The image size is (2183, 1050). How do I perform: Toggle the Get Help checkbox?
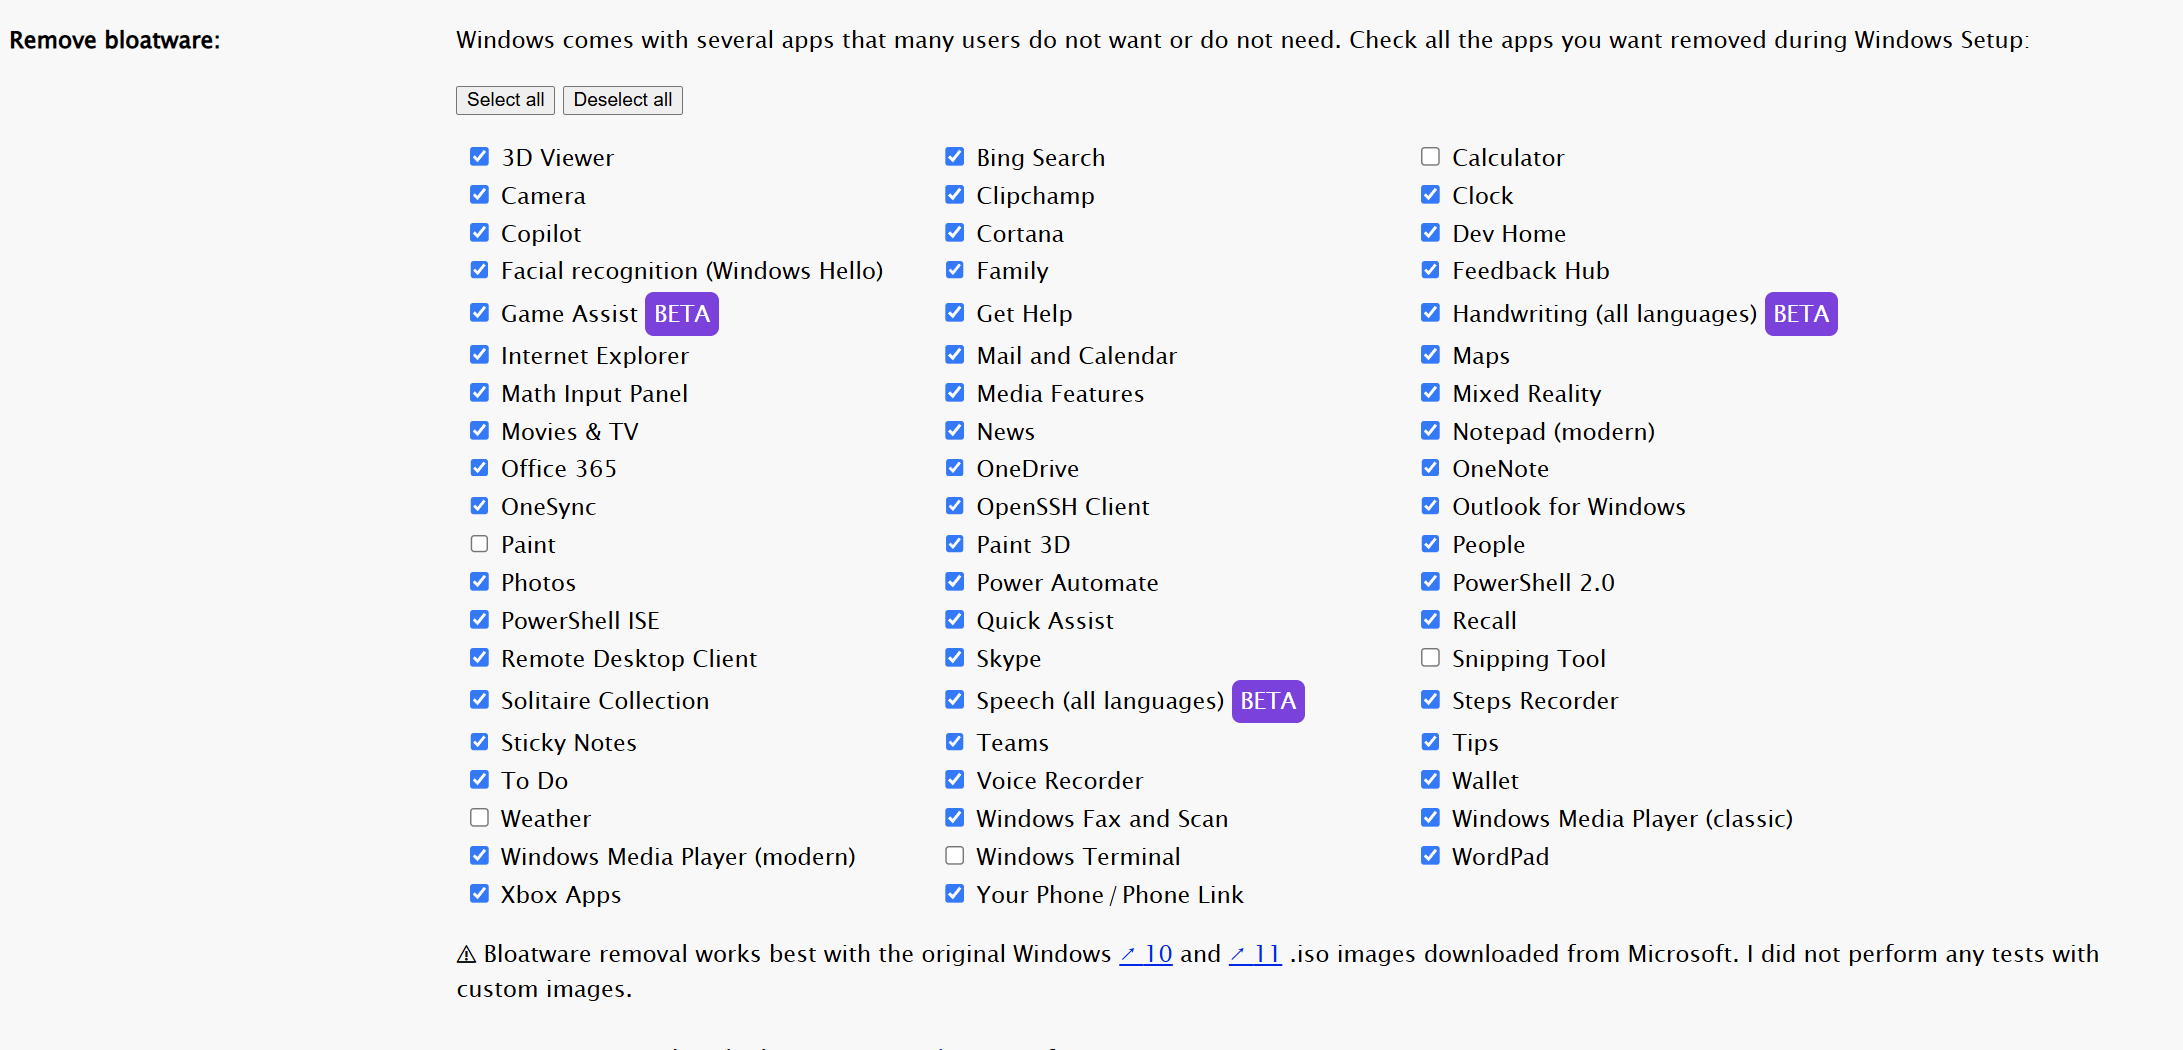point(955,313)
